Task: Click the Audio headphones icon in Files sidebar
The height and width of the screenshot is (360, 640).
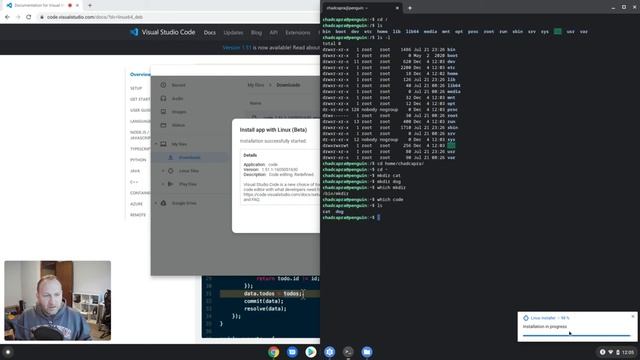Action: tap(163, 98)
